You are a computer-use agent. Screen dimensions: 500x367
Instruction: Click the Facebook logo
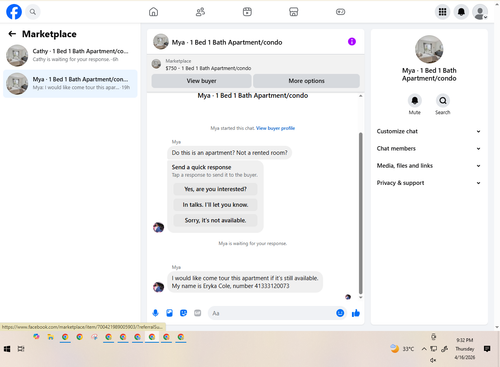tap(14, 12)
